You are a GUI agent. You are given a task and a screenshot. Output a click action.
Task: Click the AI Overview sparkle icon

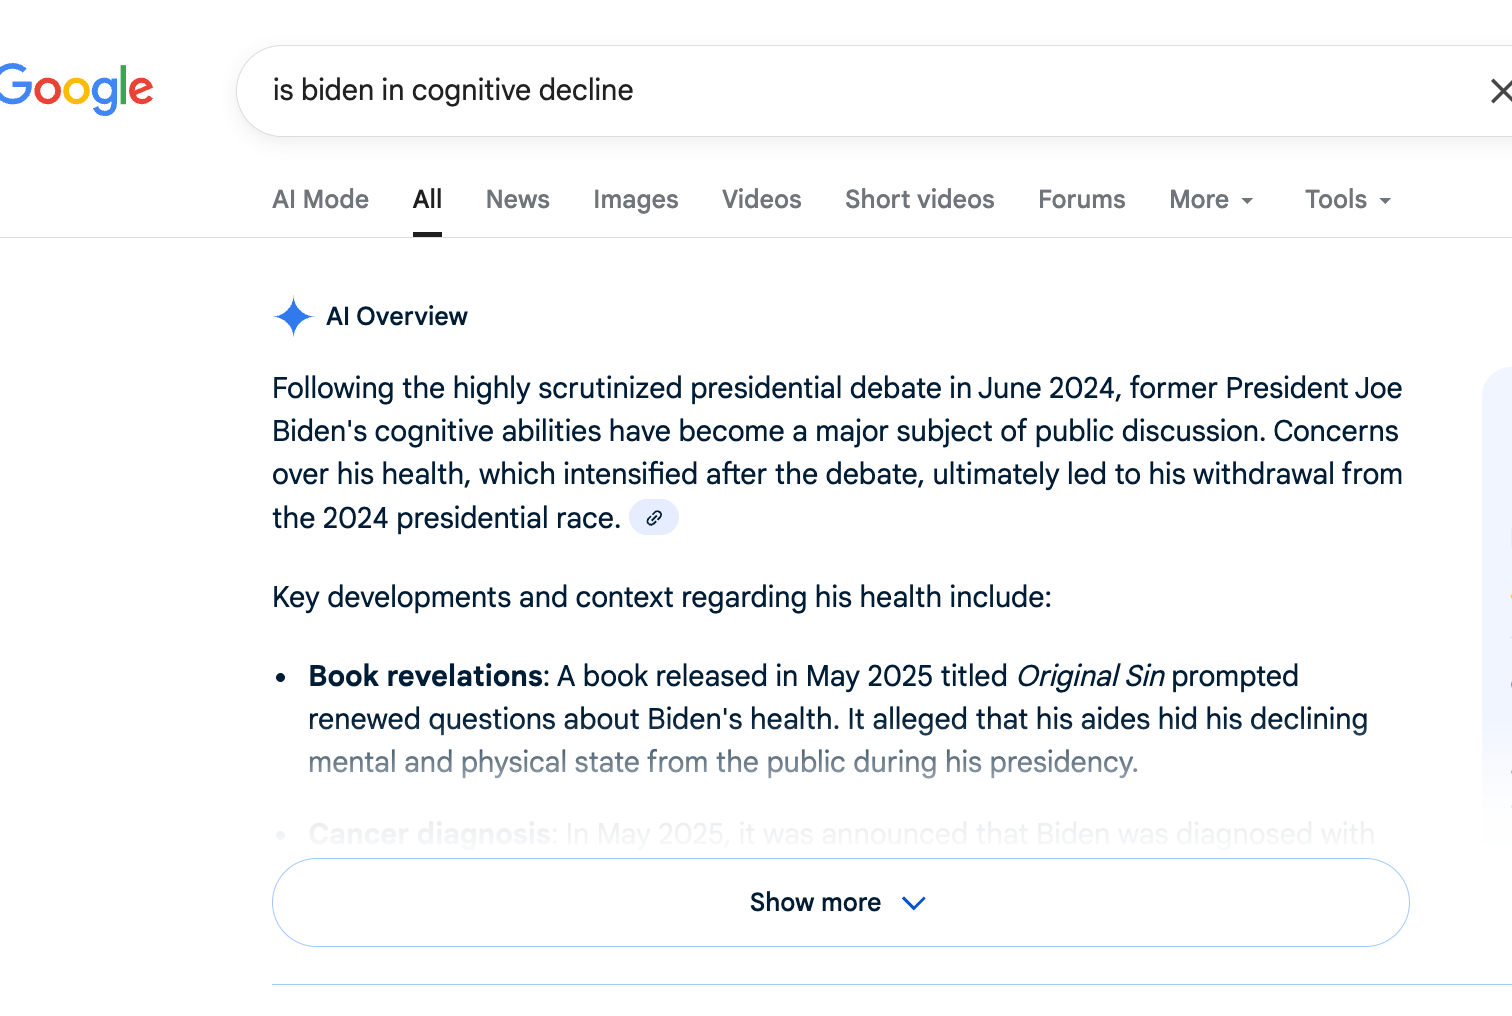coord(293,317)
